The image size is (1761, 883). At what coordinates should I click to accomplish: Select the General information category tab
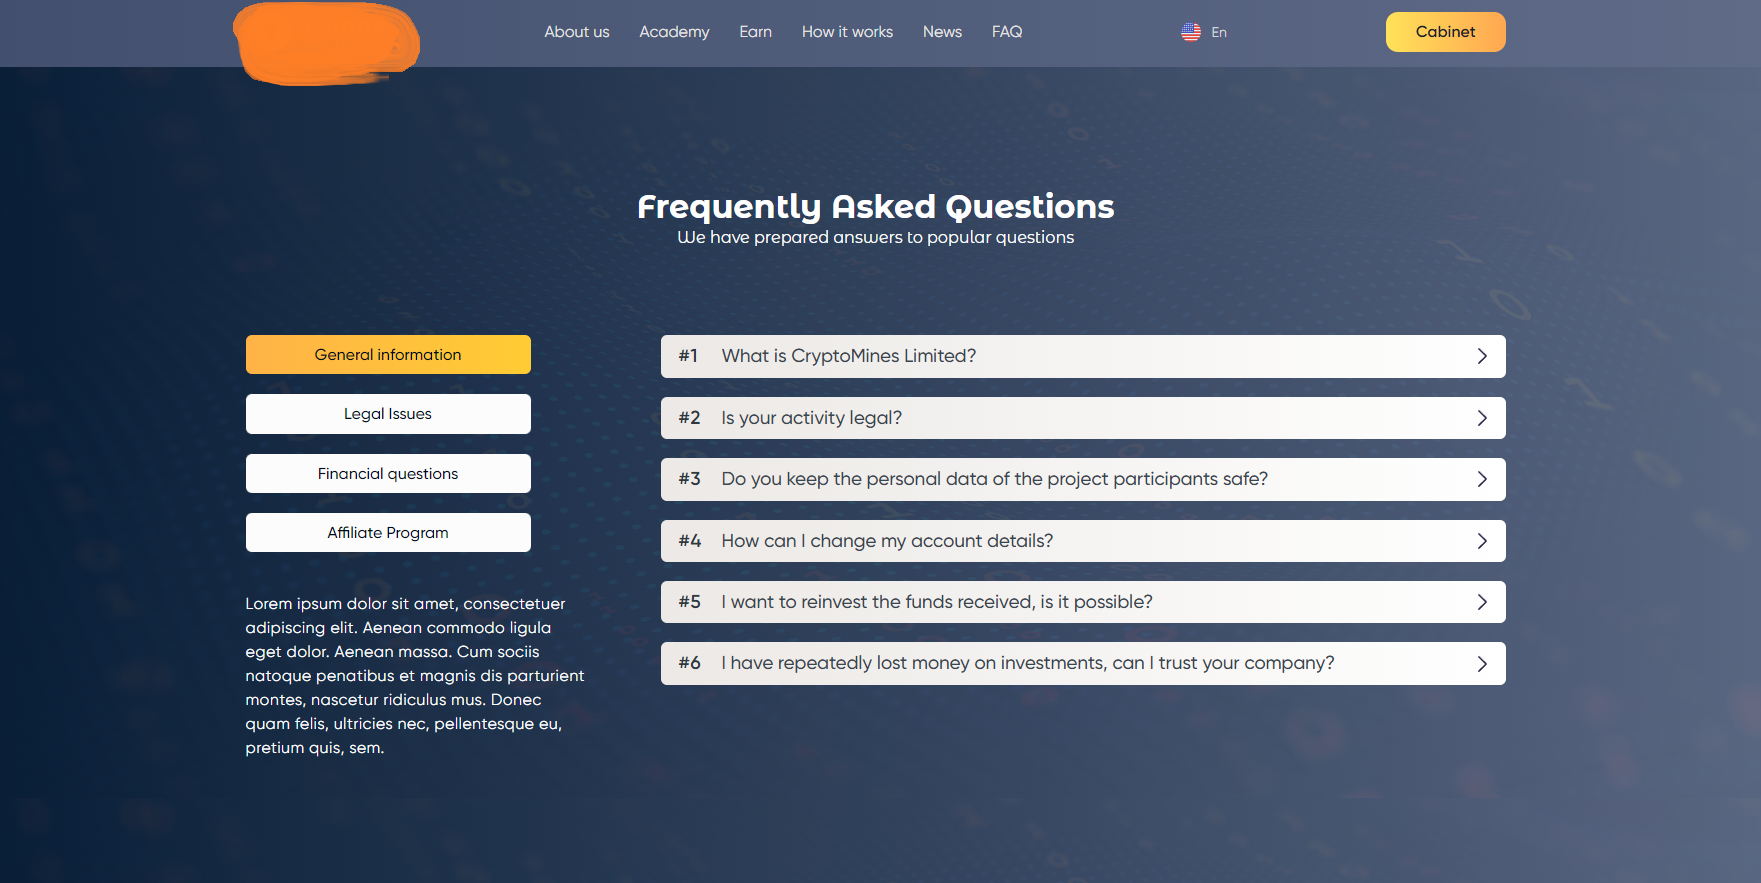tap(388, 355)
